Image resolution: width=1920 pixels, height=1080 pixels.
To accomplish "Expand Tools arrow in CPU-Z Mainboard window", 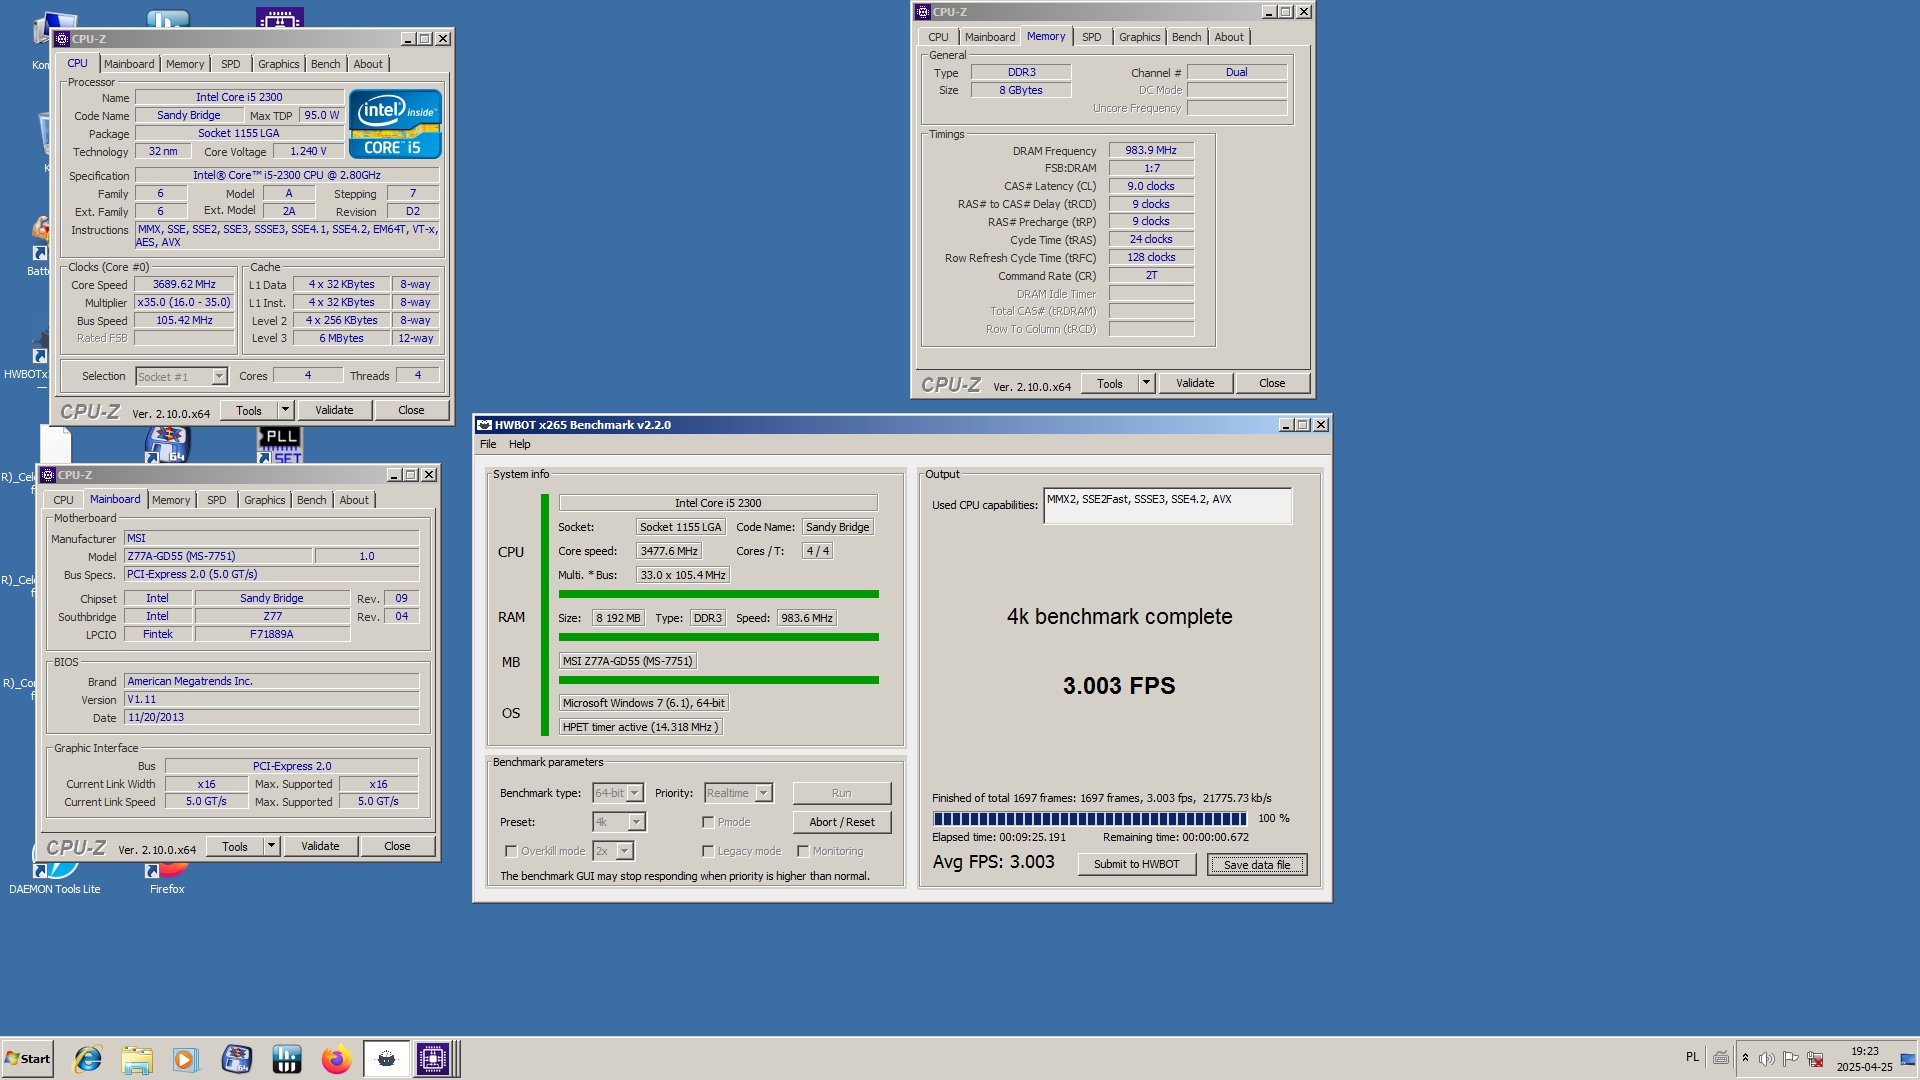I will (x=271, y=846).
